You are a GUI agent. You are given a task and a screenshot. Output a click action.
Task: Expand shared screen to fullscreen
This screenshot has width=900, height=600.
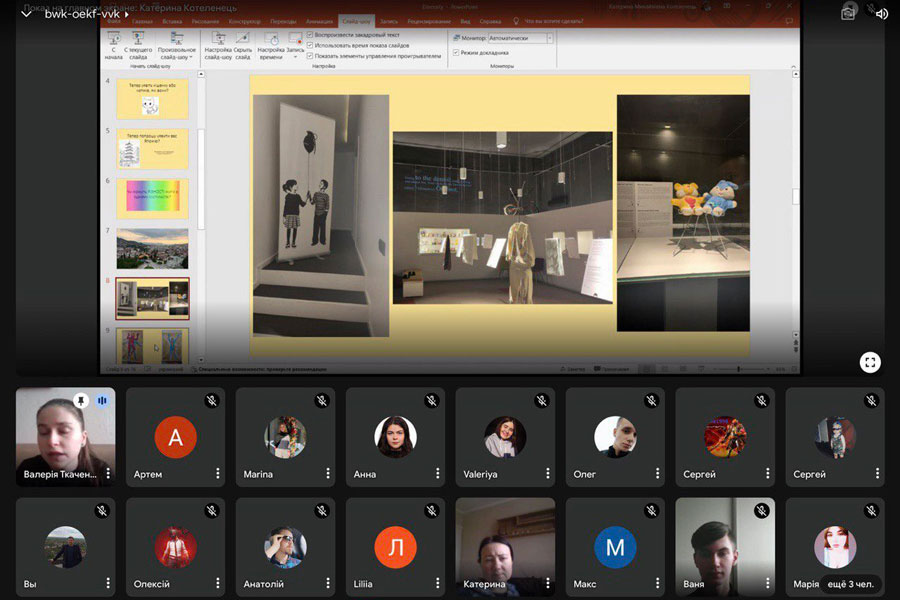tap(870, 362)
